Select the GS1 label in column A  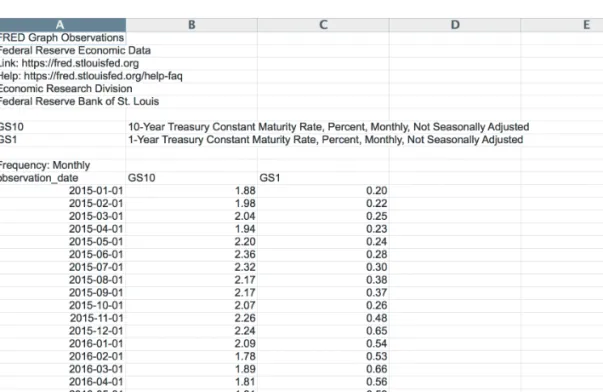pyautogui.click(x=63, y=140)
